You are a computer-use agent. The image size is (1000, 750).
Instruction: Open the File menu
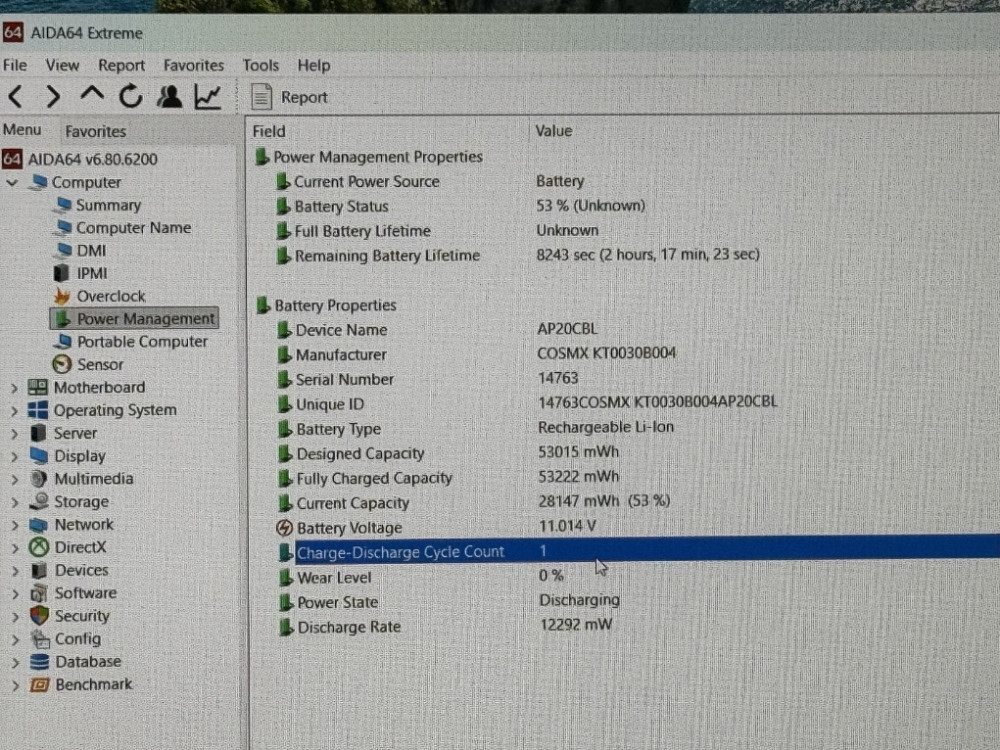tap(15, 65)
